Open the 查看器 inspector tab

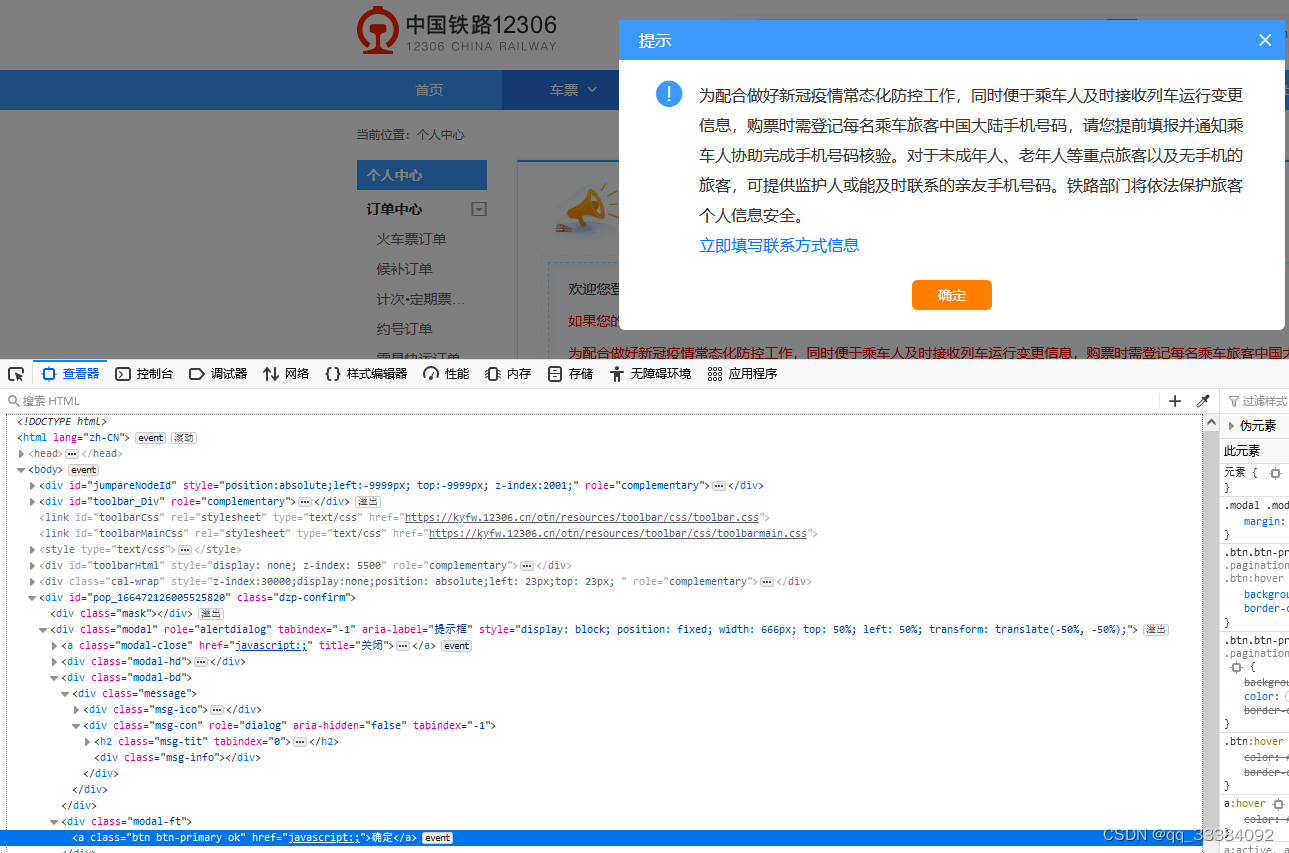(x=70, y=374)
